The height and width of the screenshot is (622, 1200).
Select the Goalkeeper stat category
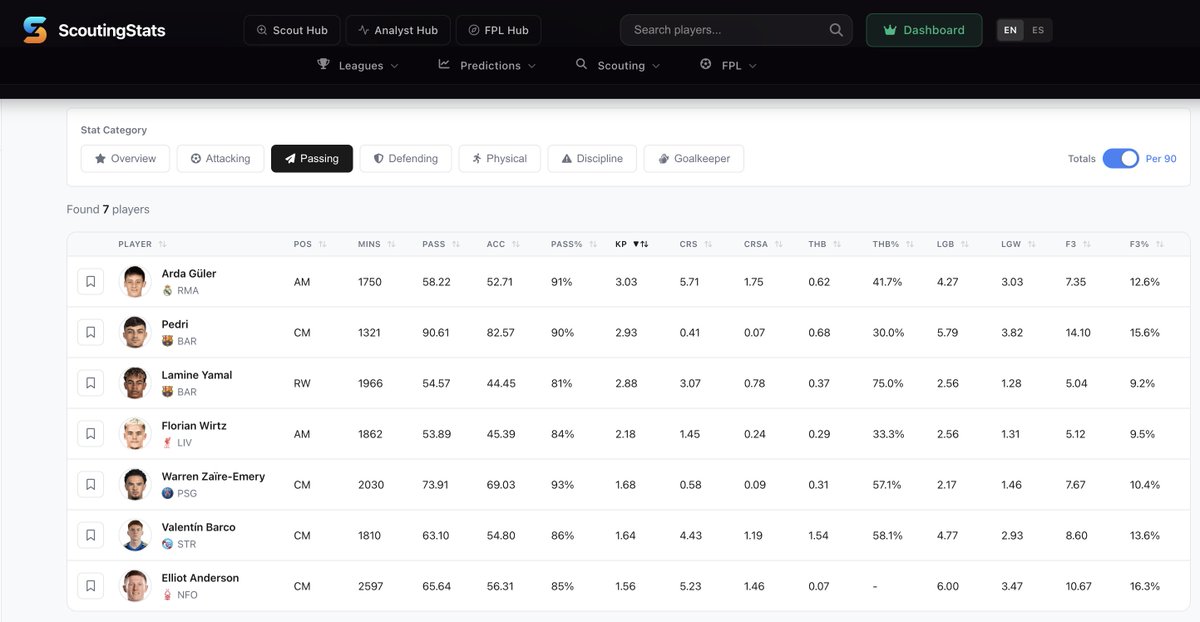(x=694, y=158)
